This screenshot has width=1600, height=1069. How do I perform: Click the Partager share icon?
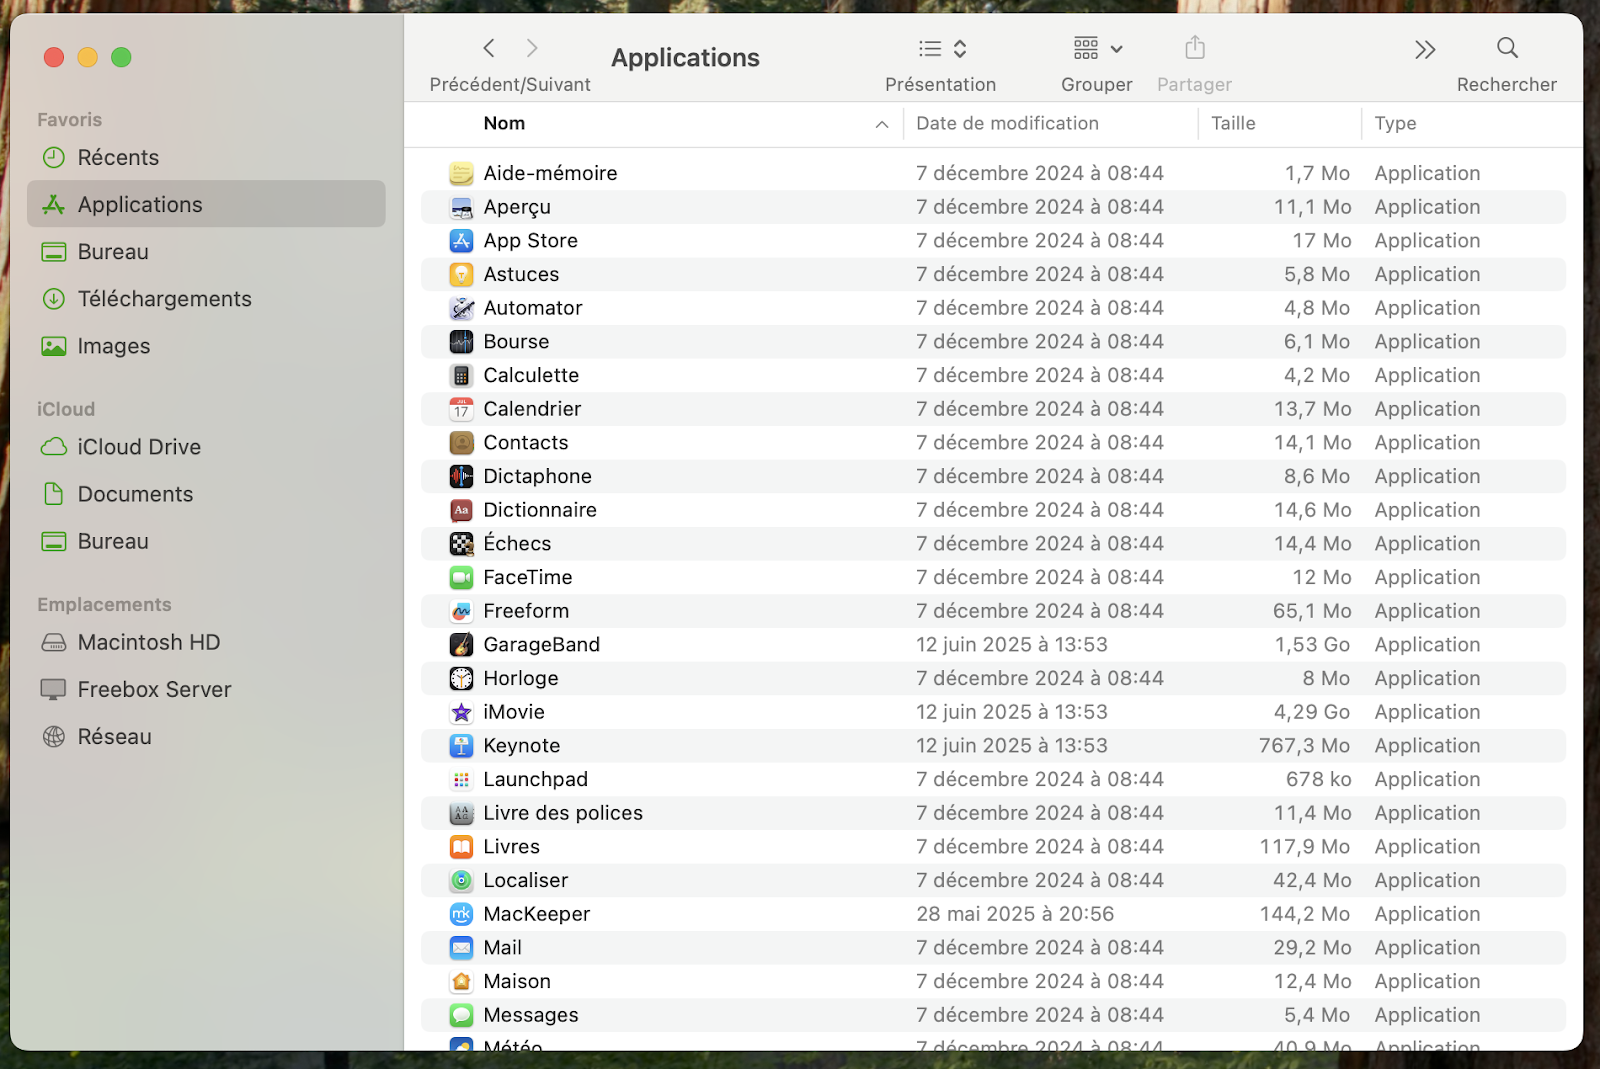click(x=1194, y=48)
